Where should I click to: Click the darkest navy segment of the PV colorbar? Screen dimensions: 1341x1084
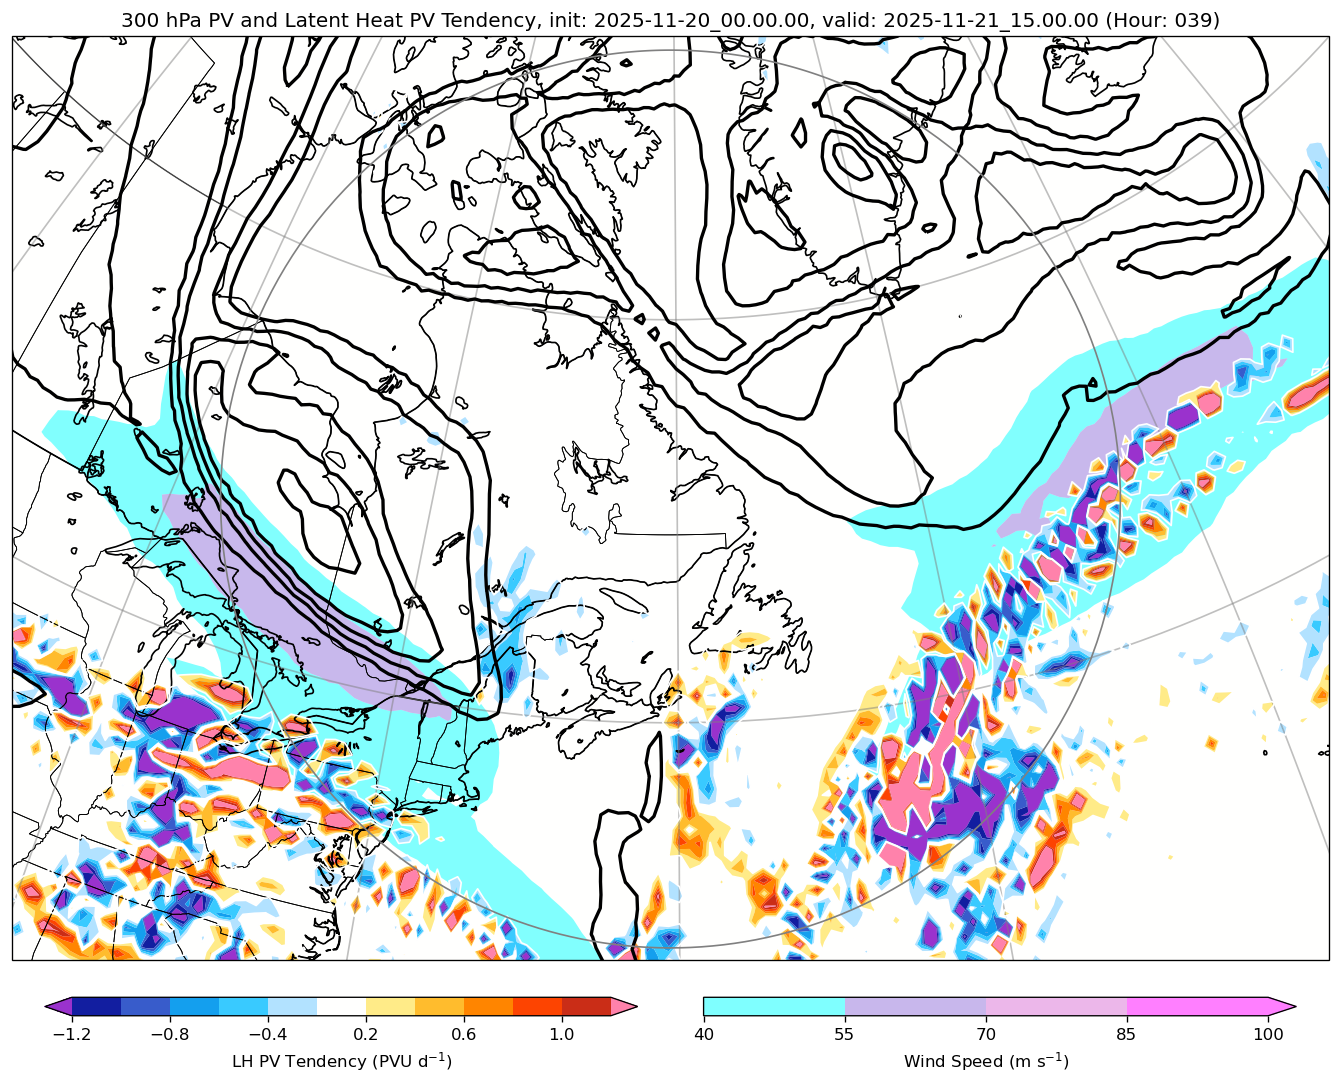tap(96, 1006)
